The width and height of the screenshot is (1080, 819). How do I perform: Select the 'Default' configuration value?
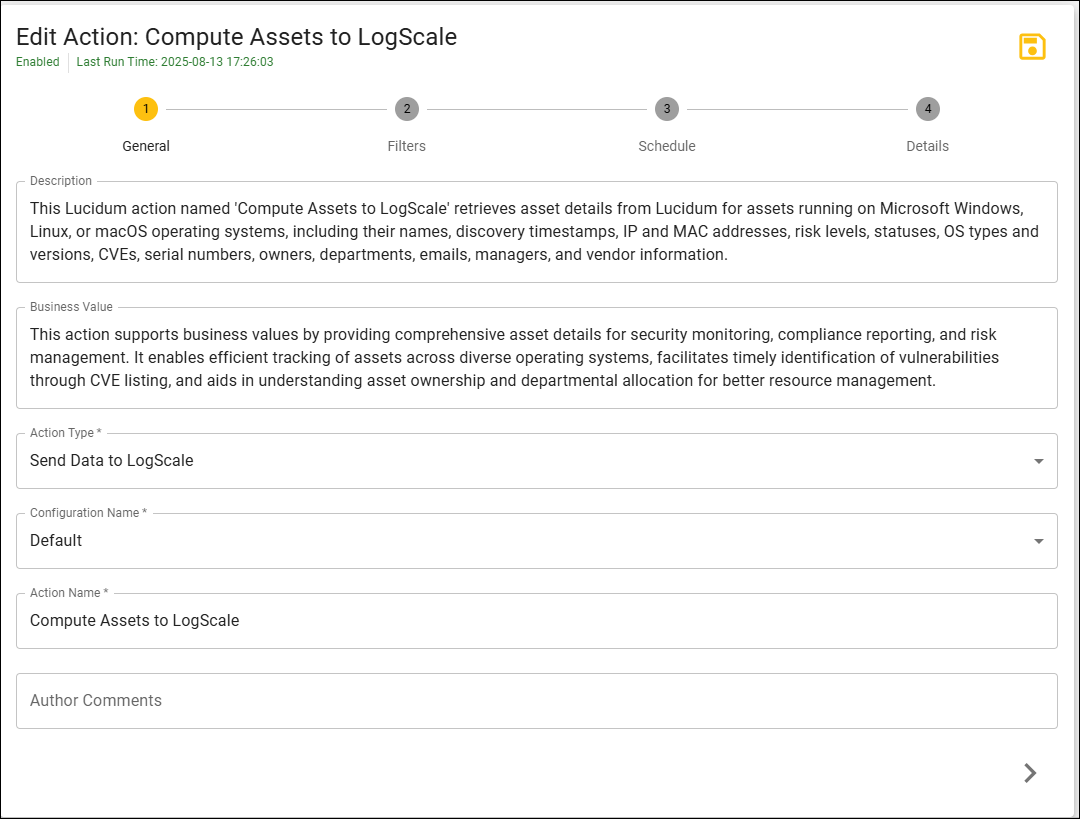click(x=56, y=541)
